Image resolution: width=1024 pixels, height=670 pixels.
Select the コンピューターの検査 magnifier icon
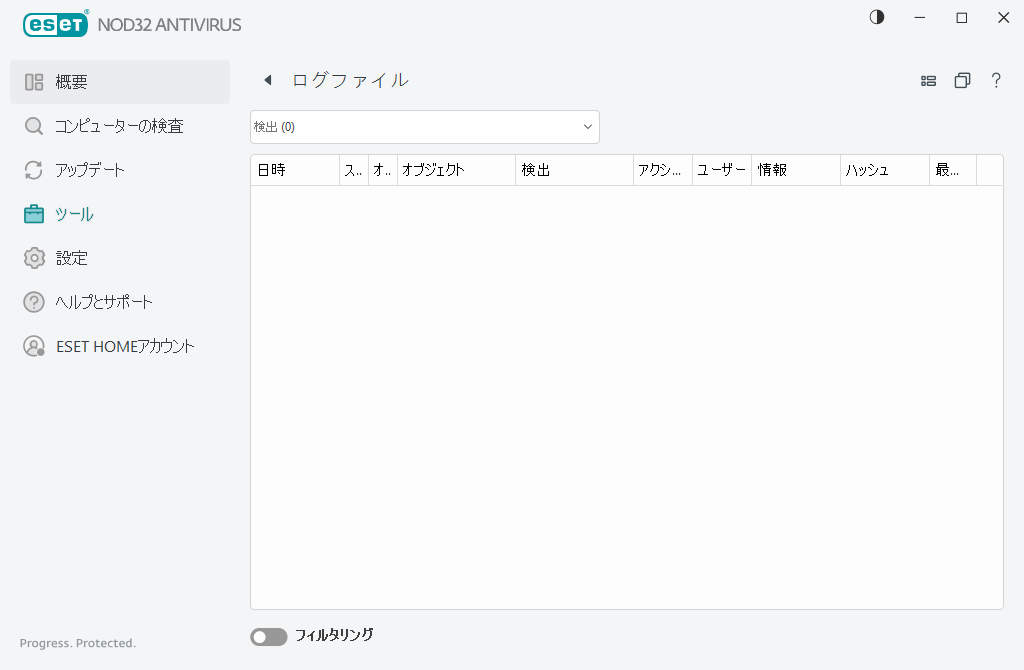pos(33,126)
